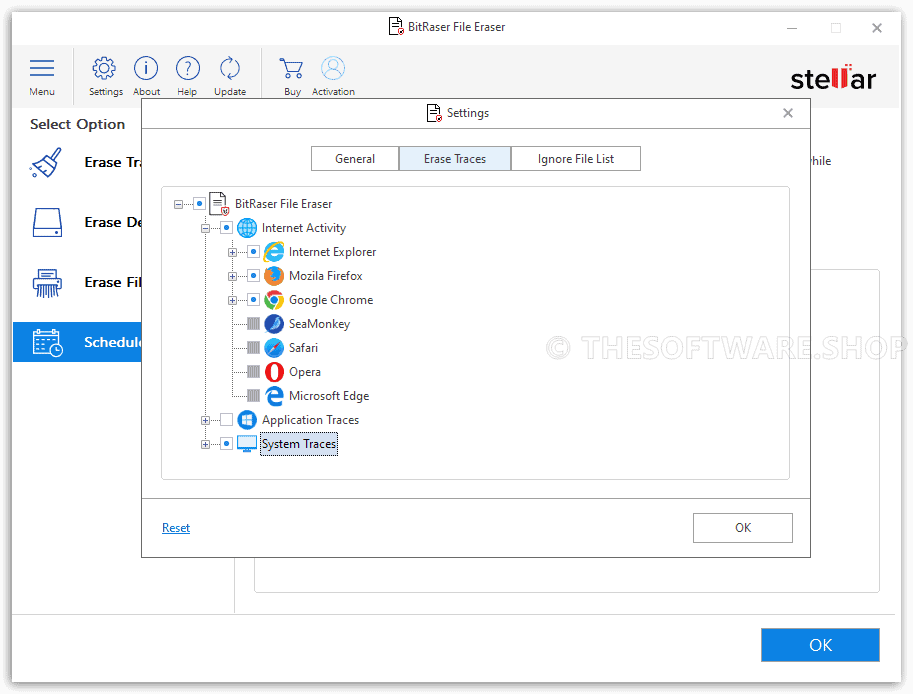Open the hamburger Menu icon
913x694 pixels.
pyautogui.click(x=42, y=69)
